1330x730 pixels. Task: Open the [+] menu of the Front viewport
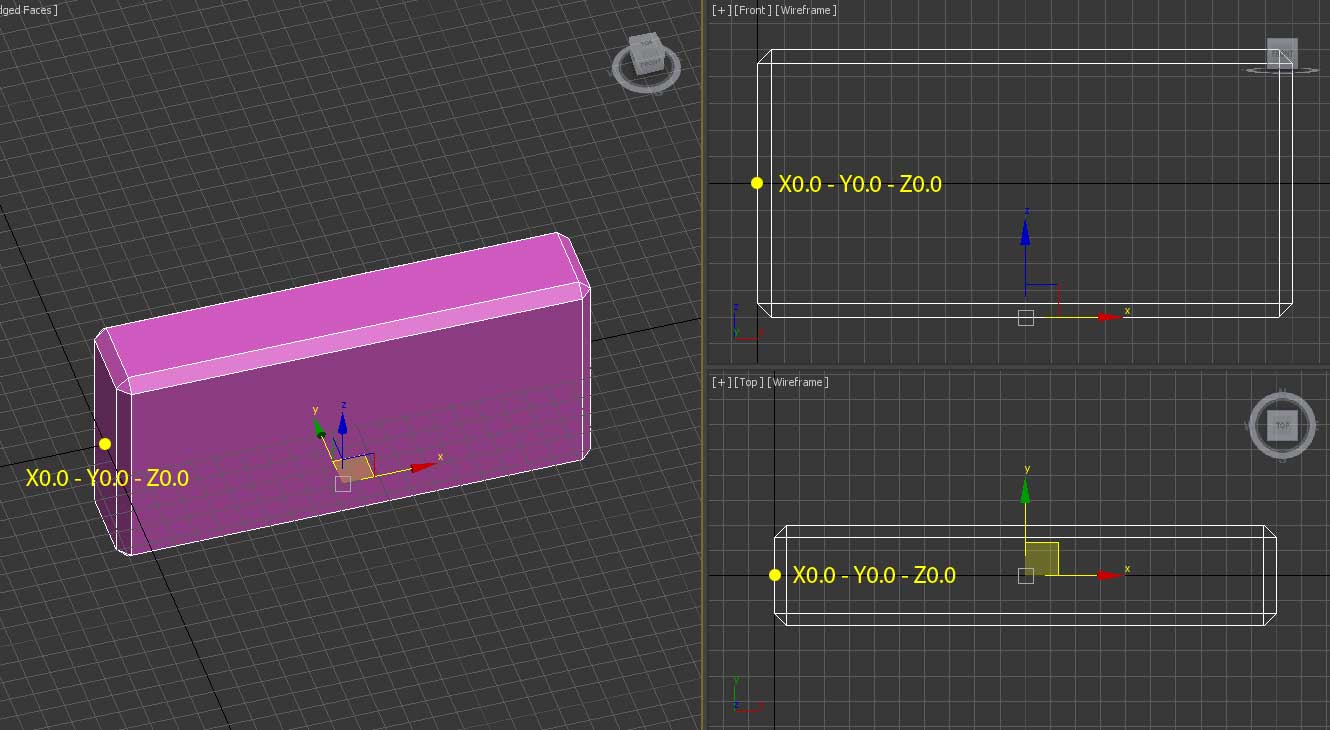720,10
